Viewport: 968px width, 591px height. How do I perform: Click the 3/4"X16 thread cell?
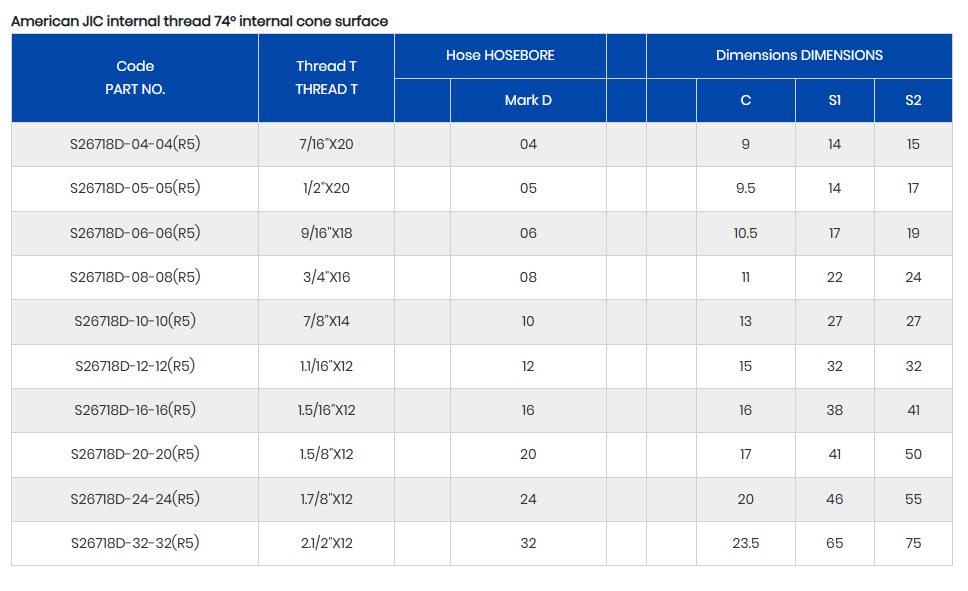tap(326, 277)
